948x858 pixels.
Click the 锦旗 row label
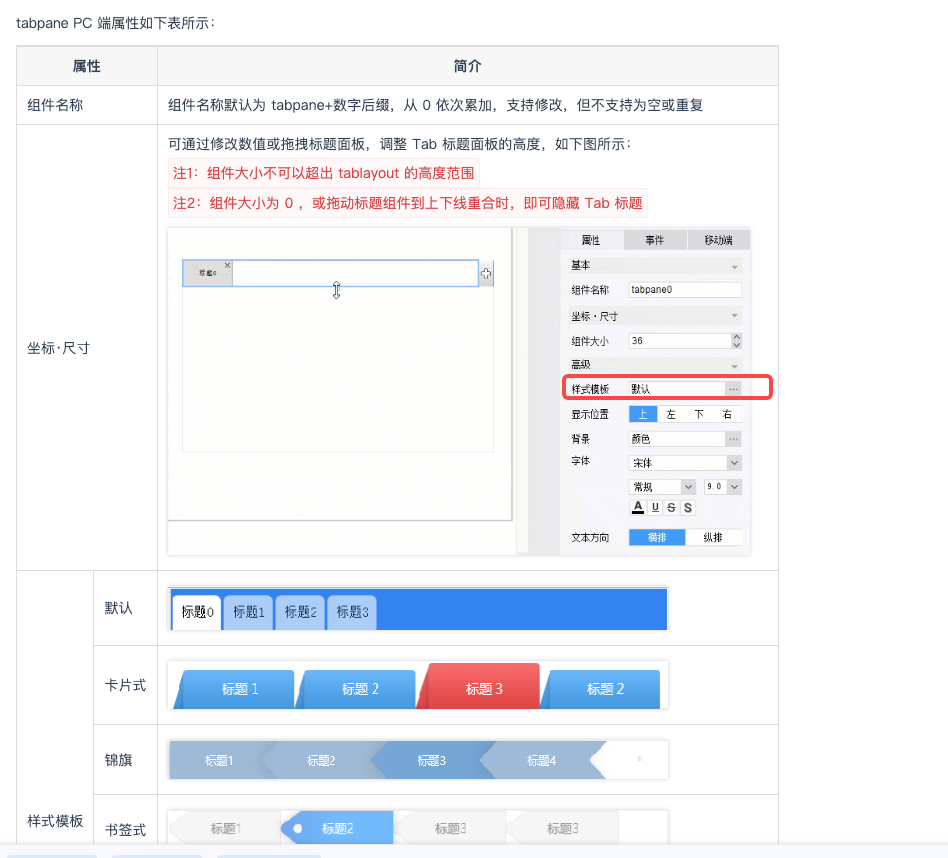click(118, 760)
